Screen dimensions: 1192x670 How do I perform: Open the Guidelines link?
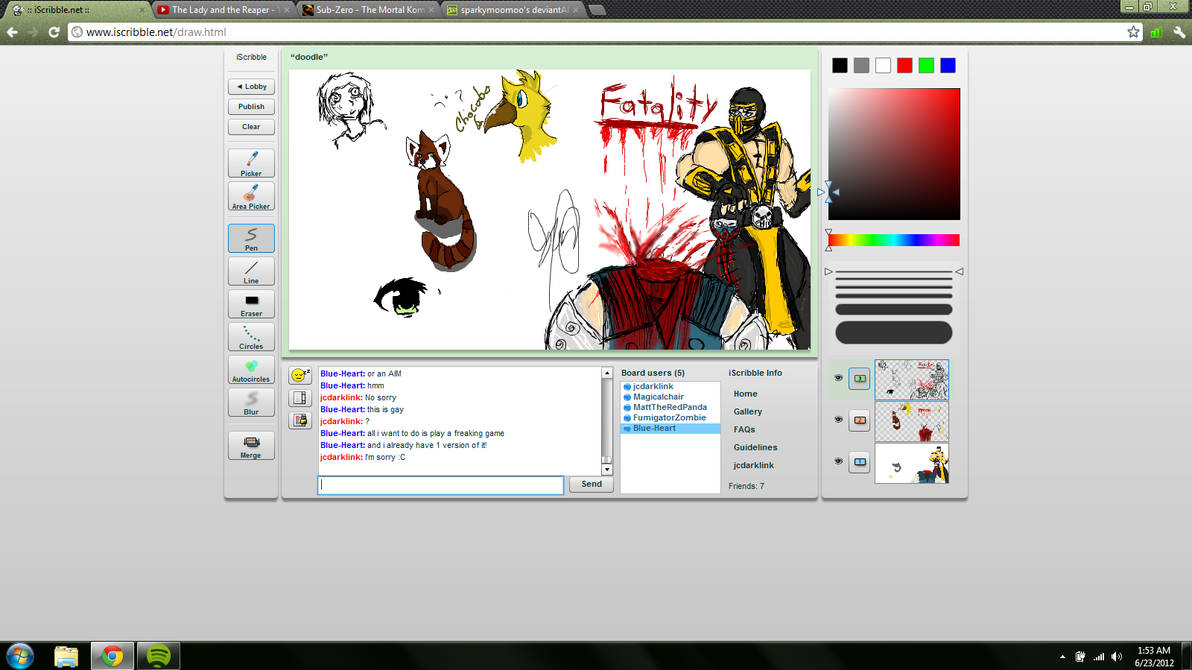point(755,447)
